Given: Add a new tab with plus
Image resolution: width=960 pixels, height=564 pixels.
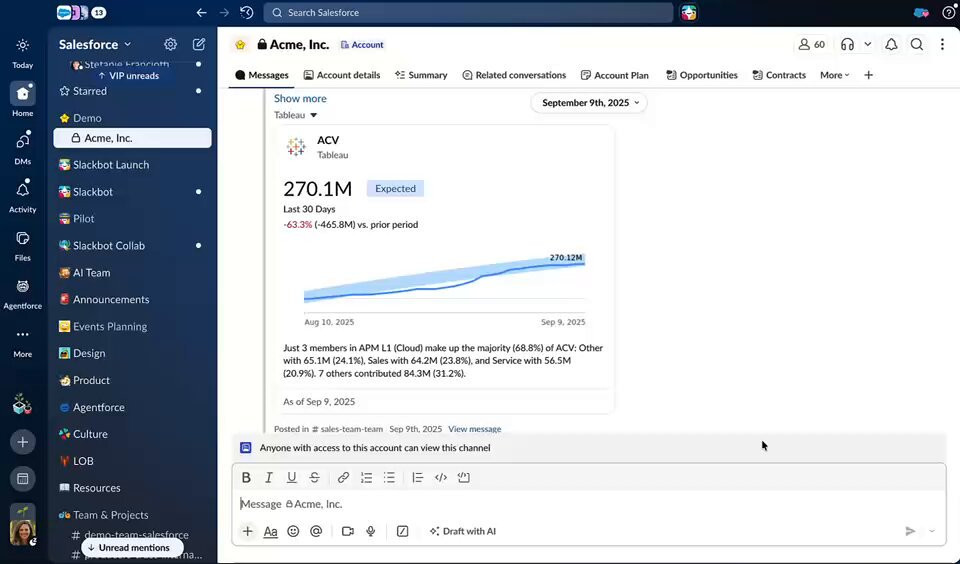Looking at the screenshot, I should coord(868,75).
